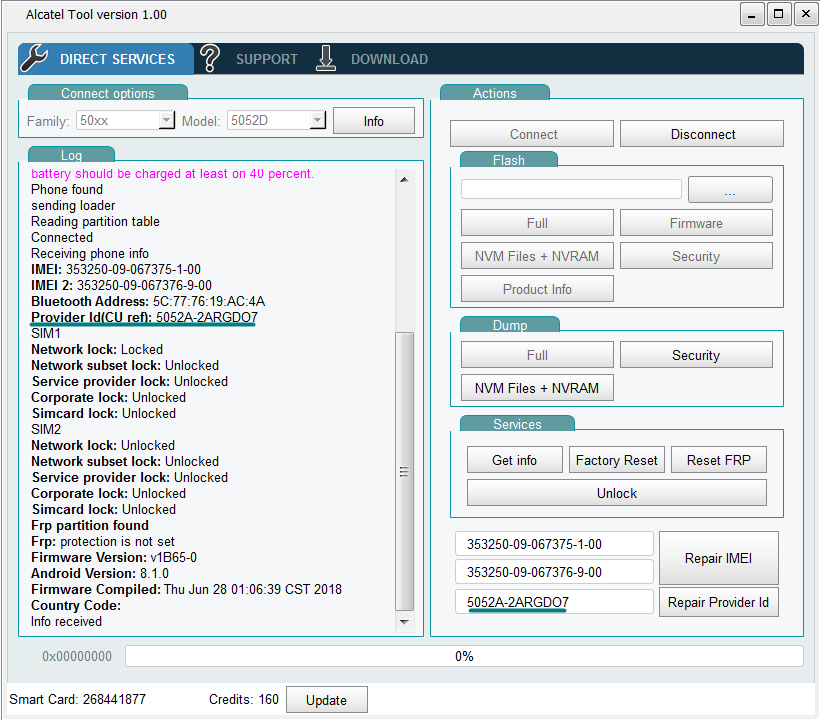Click the Product Info button
Screen dimensions: 820x720
537,289
